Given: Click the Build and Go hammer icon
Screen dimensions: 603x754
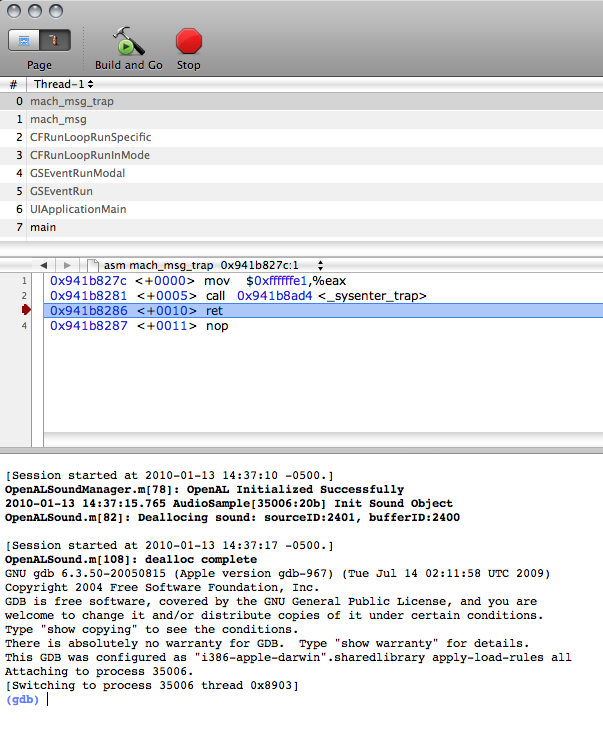Looking at the screenshot, I should (x=128, y=41).
